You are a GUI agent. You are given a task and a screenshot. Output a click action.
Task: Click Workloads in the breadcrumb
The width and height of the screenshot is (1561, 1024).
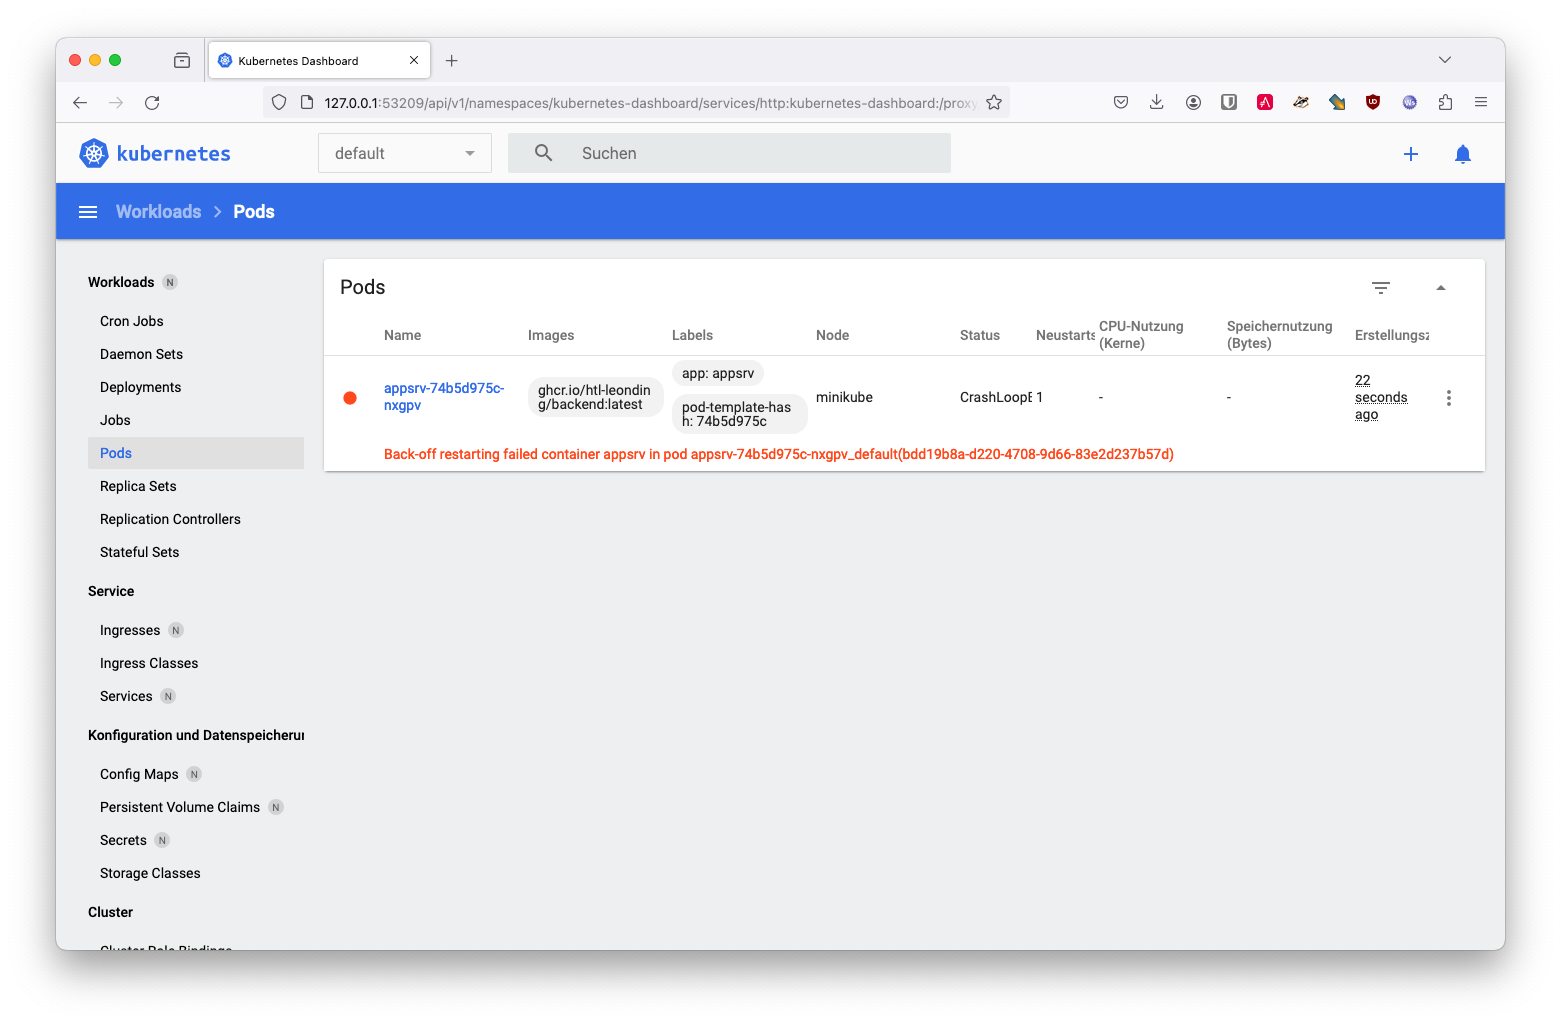tap(158, 212)
